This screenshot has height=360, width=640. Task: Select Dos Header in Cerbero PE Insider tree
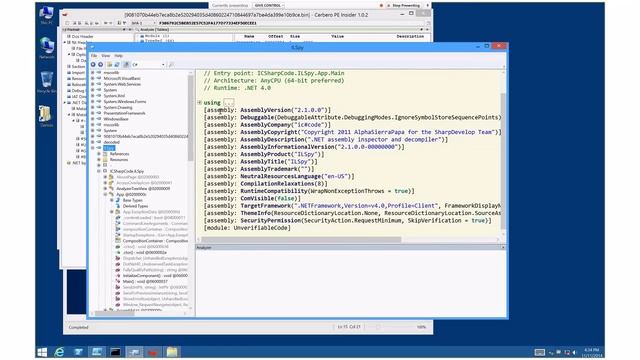click(82, 36)
